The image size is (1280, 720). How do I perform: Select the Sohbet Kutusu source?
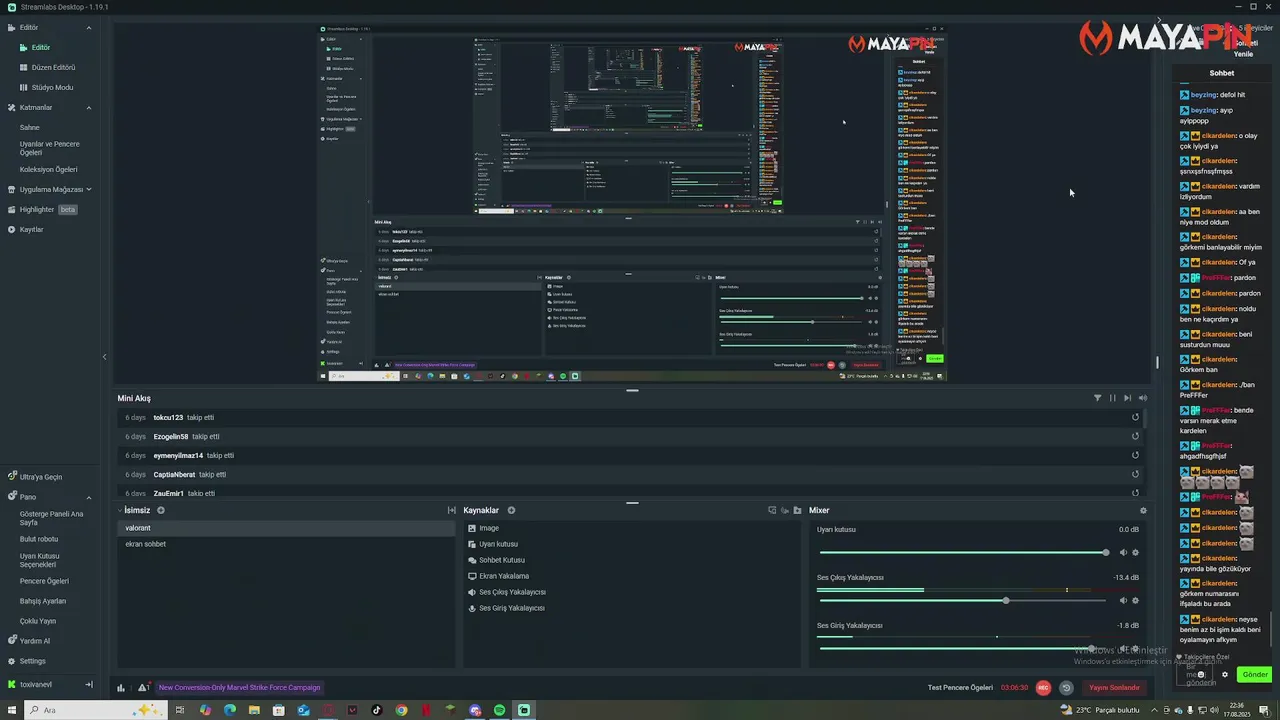[632, 560]
